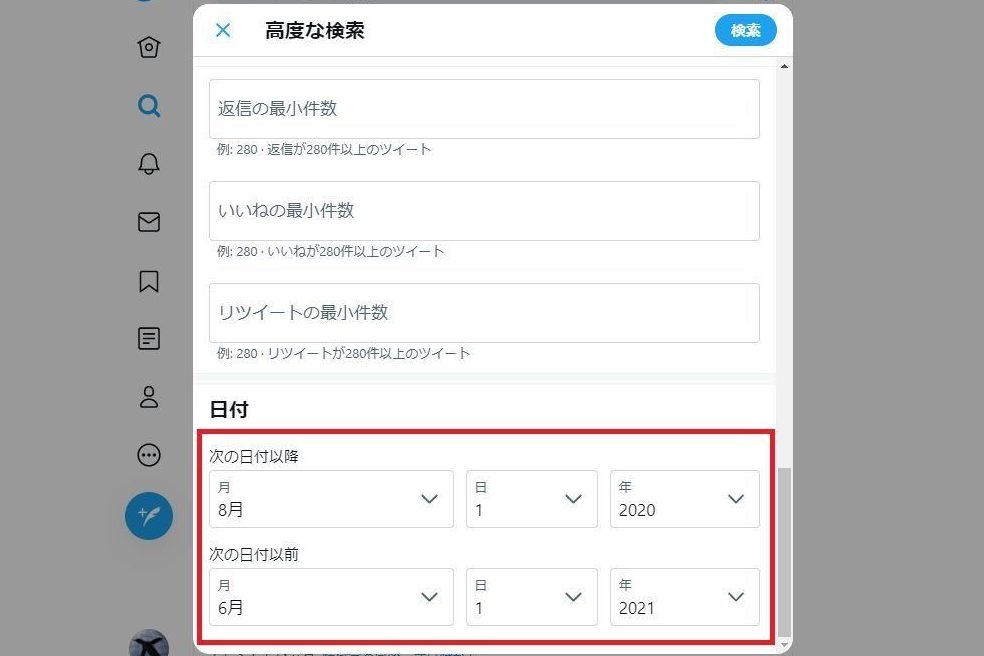Open Lists icon in sidebar
This screenshot has width=984, height=656.
(x=149, y=339)
